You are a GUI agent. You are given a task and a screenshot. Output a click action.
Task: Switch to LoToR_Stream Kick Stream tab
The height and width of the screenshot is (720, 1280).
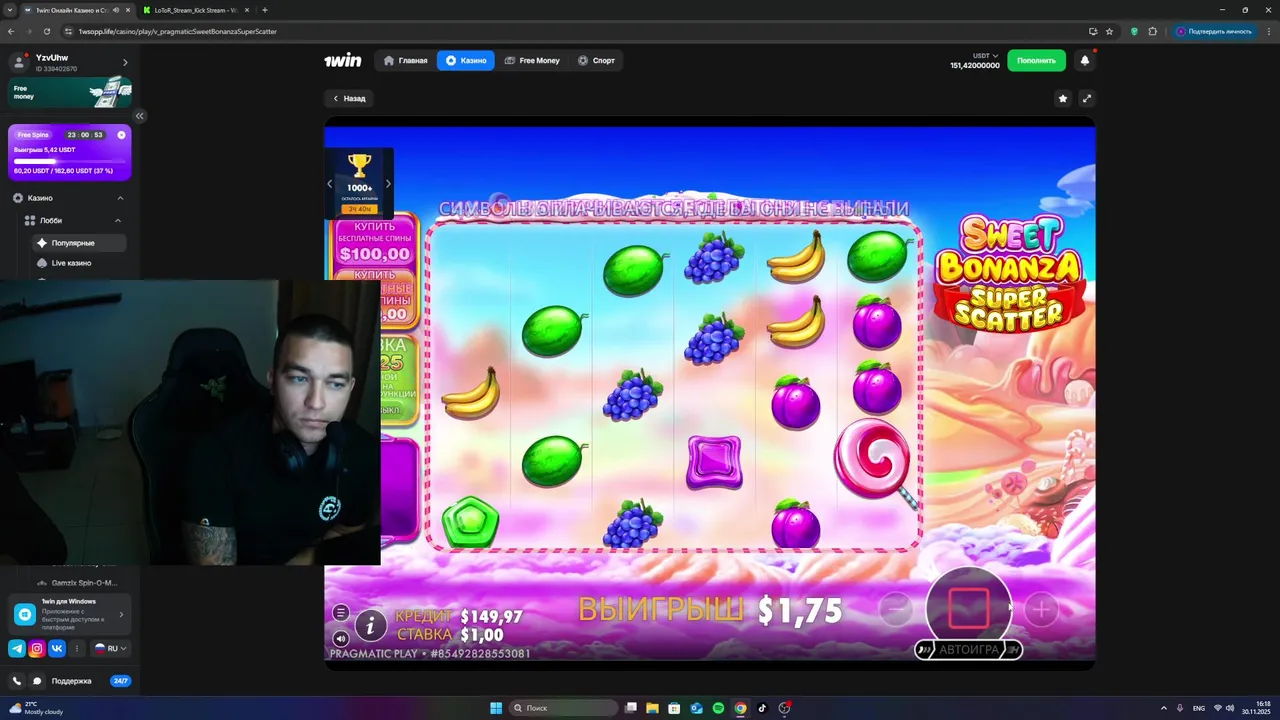click(194, 10)
